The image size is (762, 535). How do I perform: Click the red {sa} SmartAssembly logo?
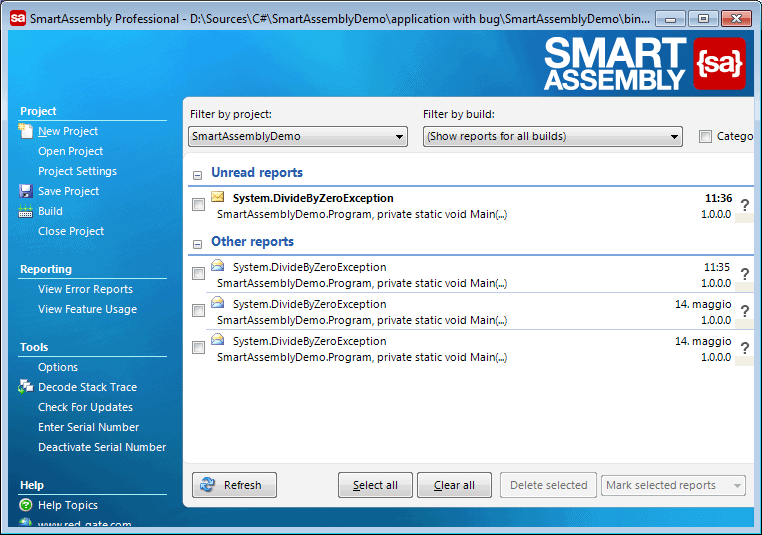click(719, 64)
